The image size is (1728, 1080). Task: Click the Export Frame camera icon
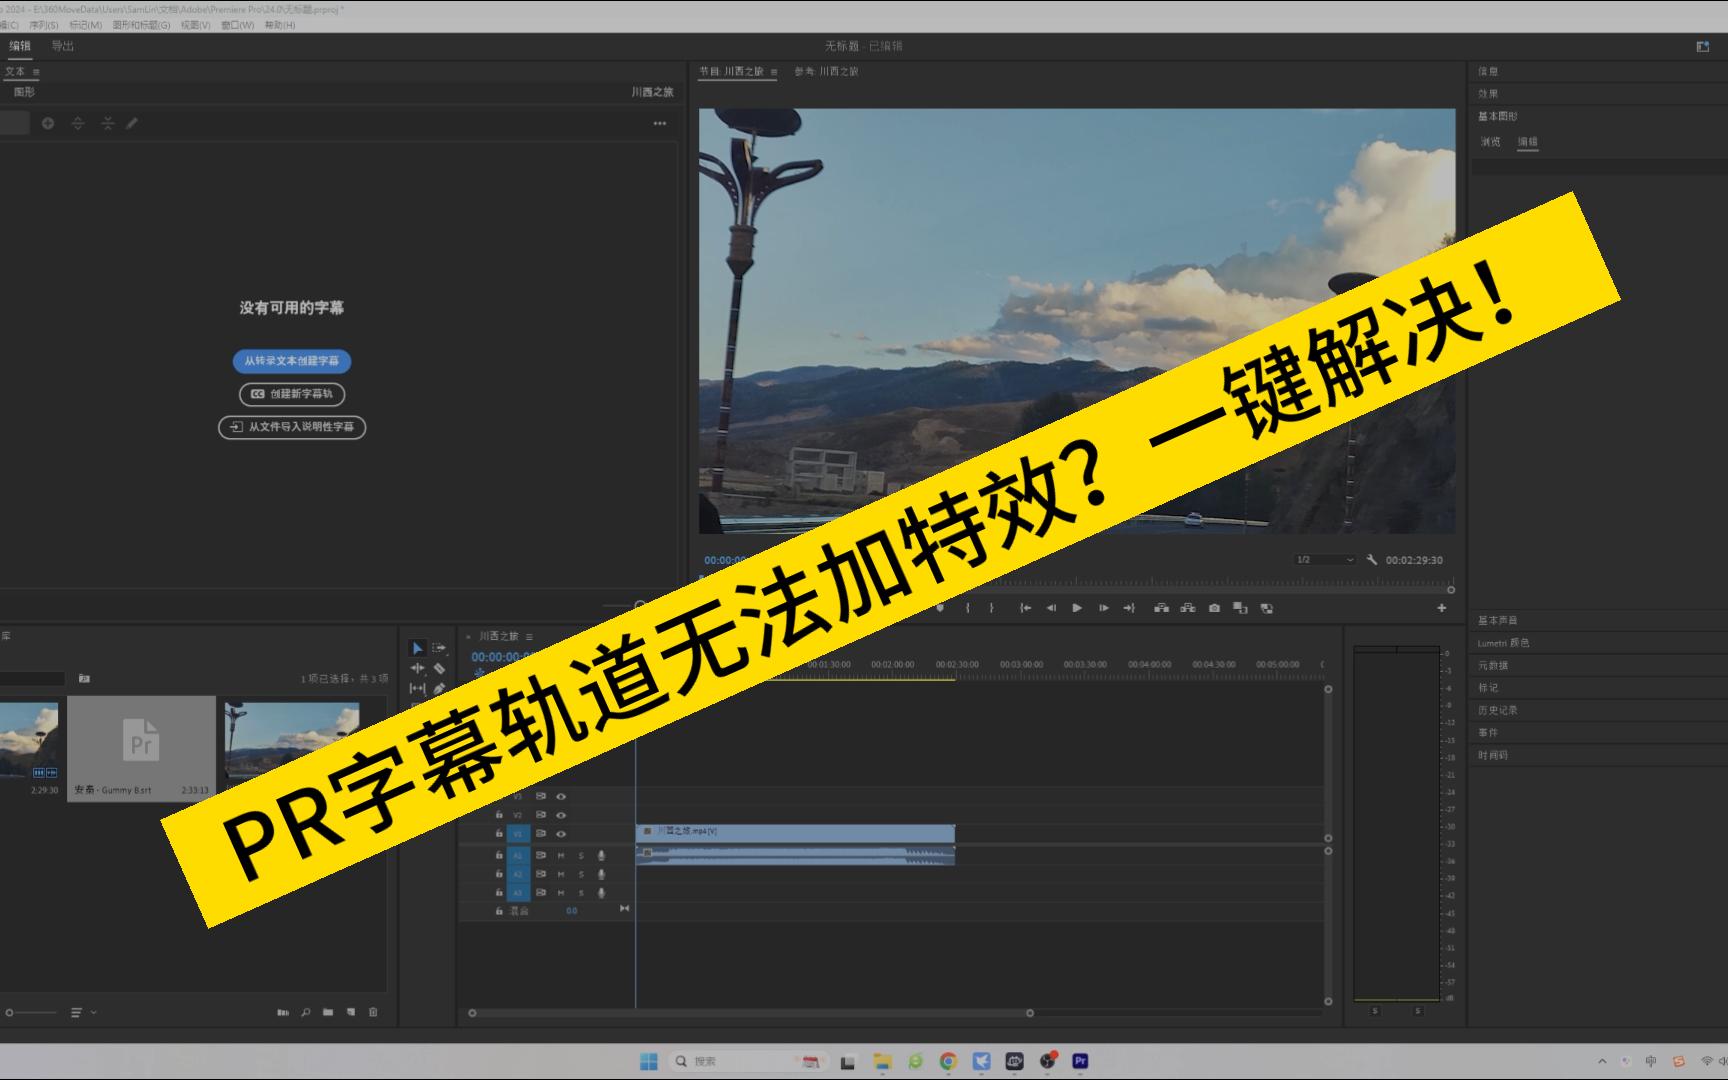coord(1214,608)
